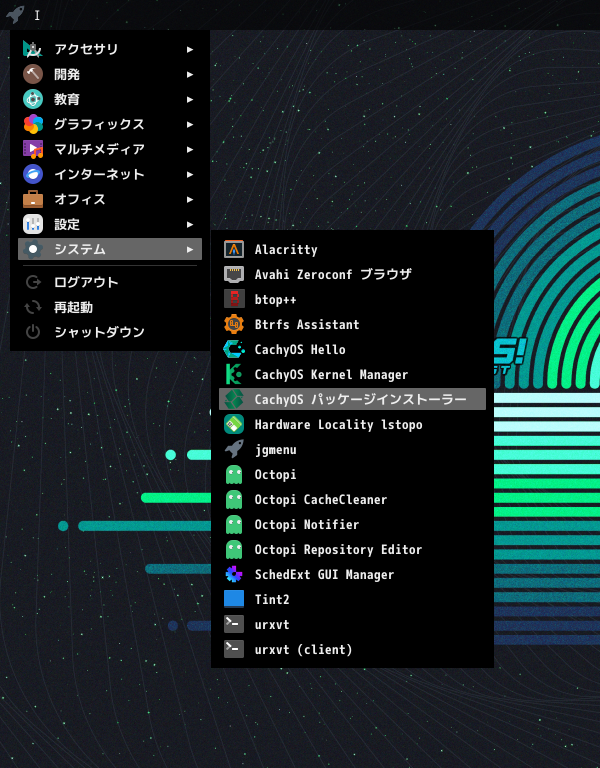Click the rocket launcher icon in the top panel
This screenshot has width=600, height=768.
15,14
